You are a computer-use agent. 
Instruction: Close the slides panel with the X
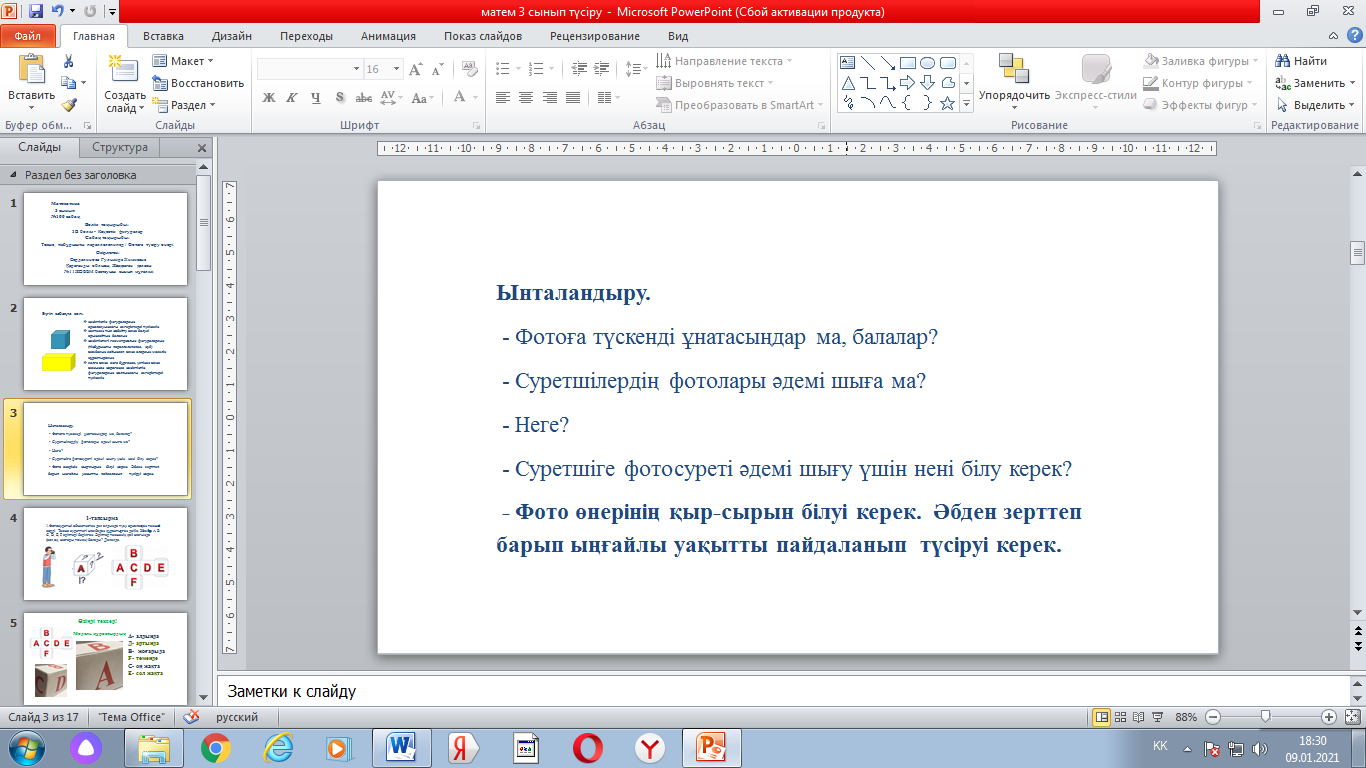coord(201,148)
